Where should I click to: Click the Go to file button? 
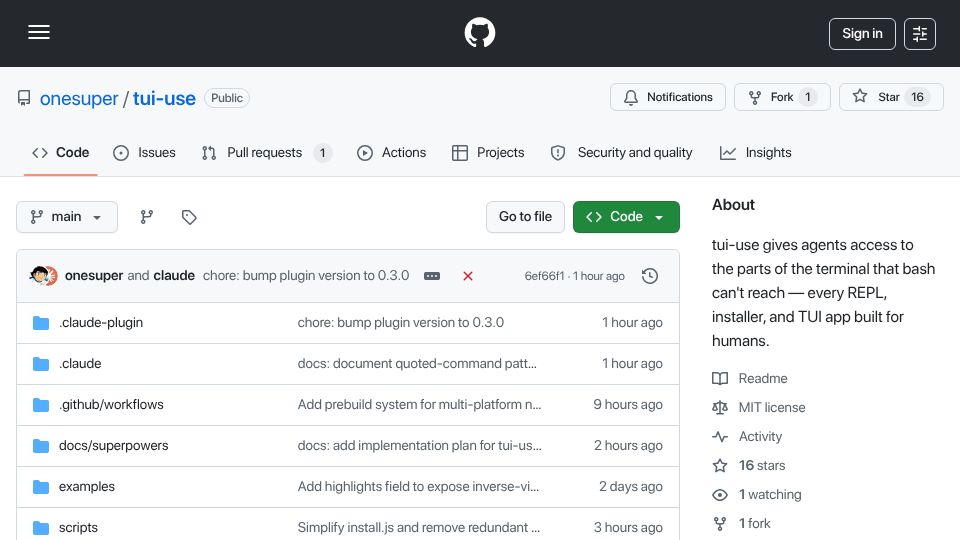click(525, 217)
